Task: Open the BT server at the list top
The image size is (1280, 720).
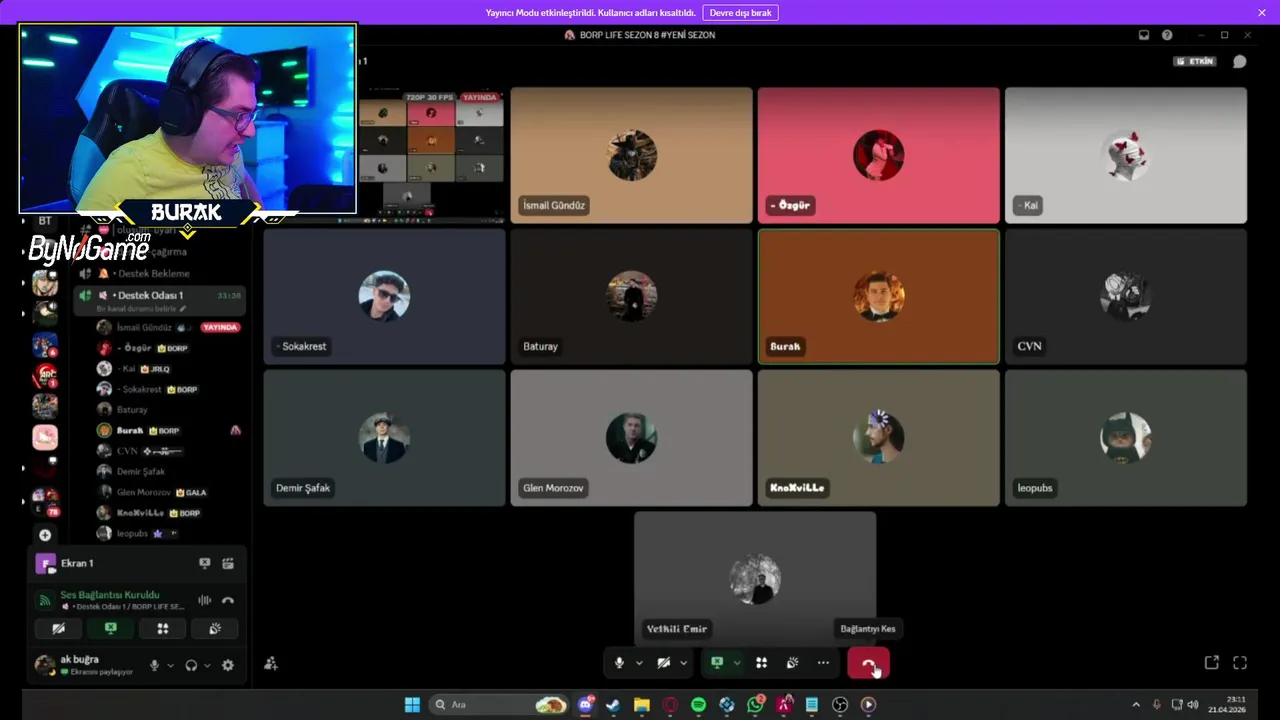Action: pyautogui.click(x=45, y=220)
